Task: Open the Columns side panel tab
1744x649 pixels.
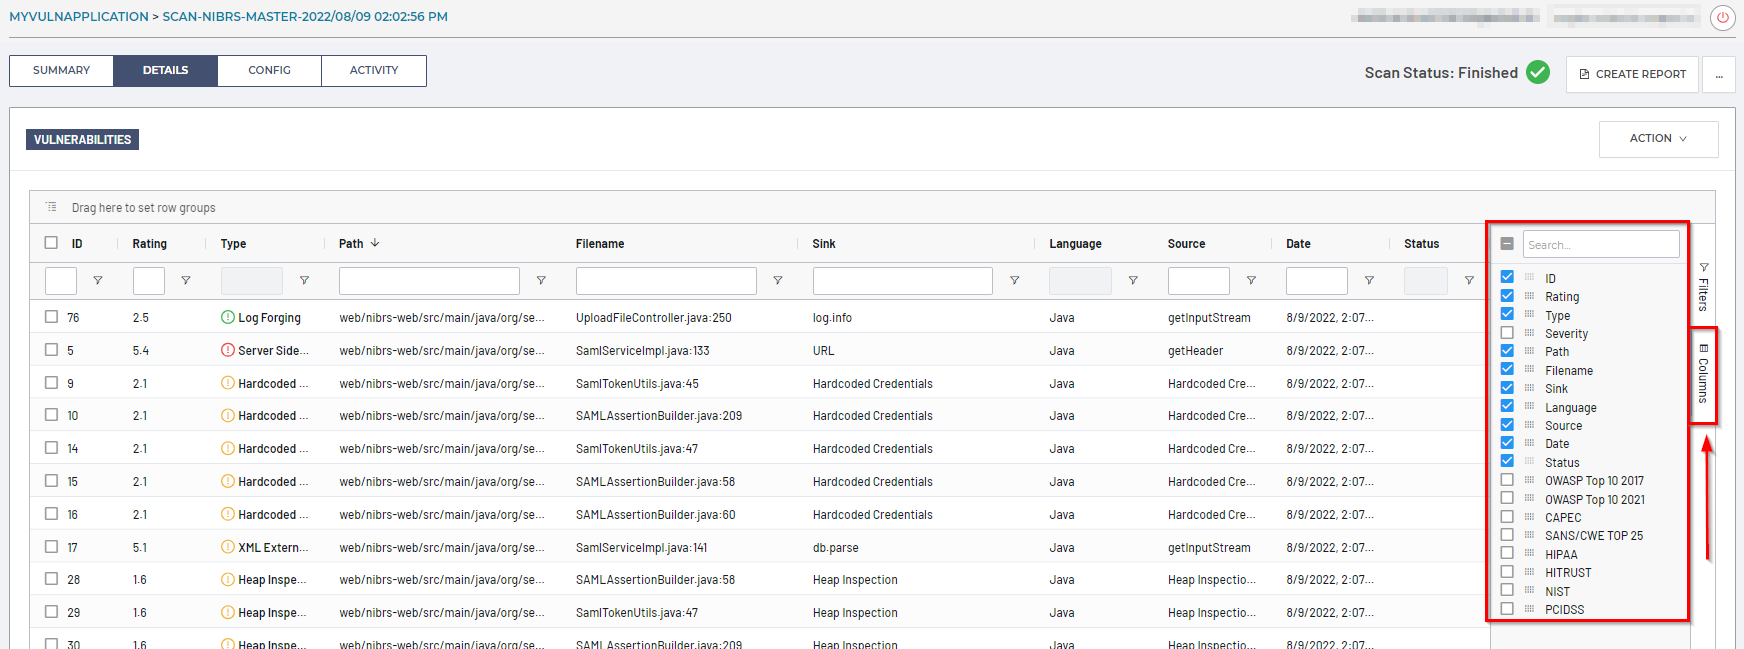Action: pos(1703,375)
